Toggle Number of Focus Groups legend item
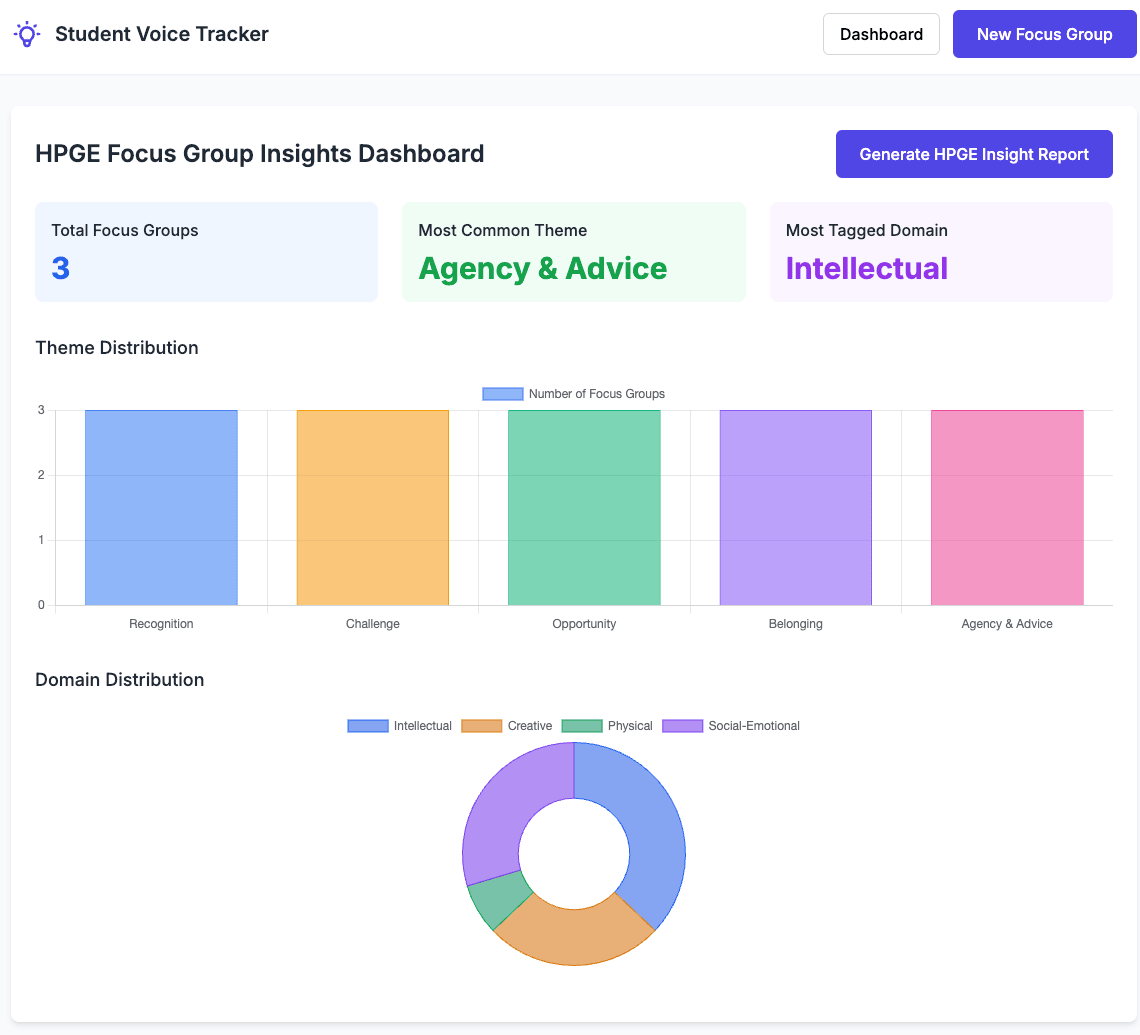The image size is (1140, 1035). click(x=573, y=394)
